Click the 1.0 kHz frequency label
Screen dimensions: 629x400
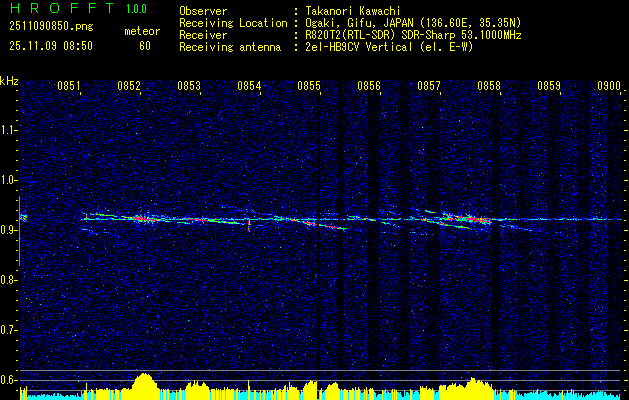[x=9, y=180]
